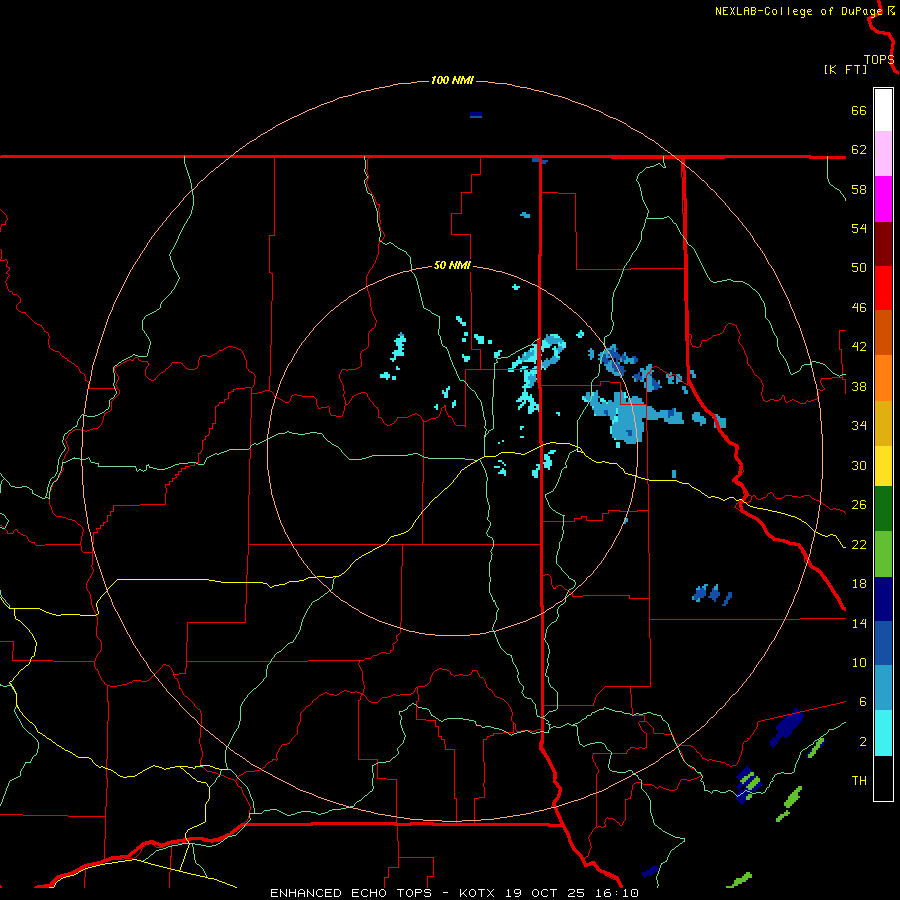
Task: Click the legend value 14
Action: pos(859,623)
